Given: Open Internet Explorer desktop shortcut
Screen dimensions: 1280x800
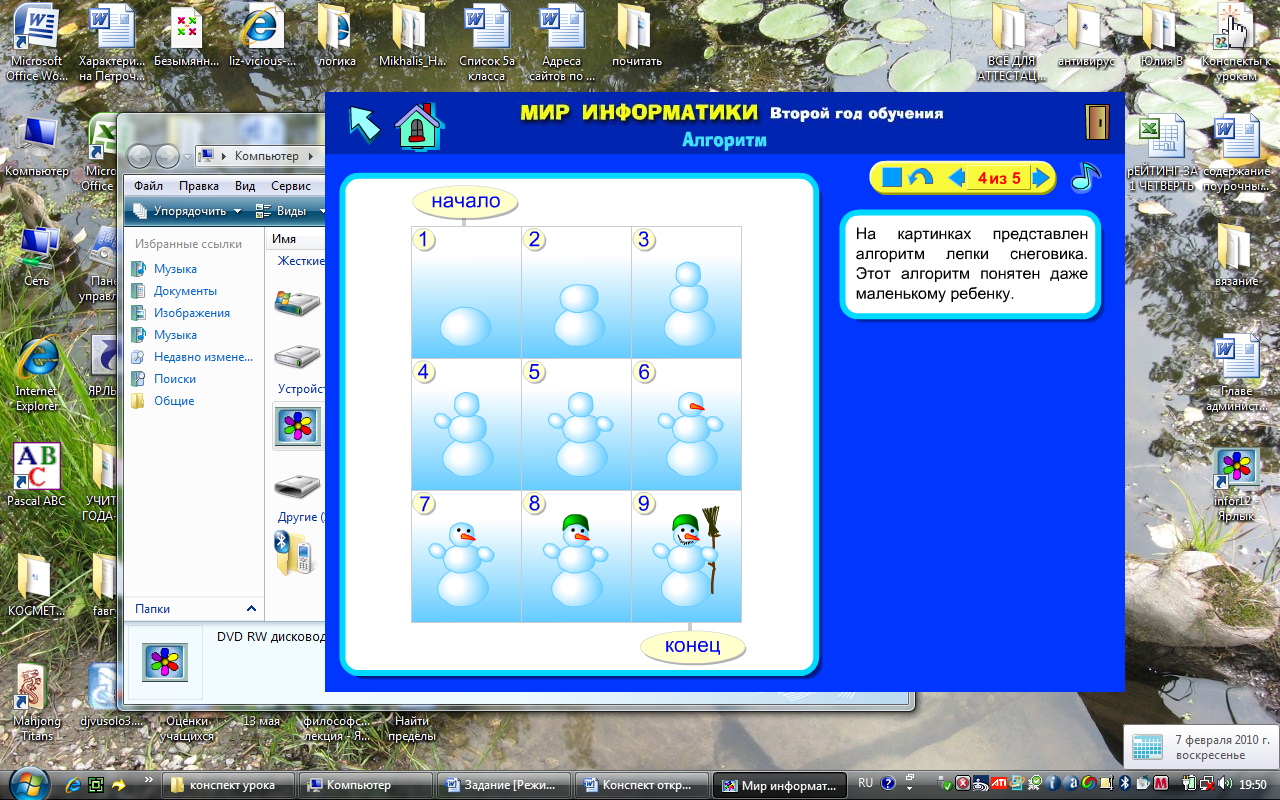Looking at the screenshot, I should (x=37, y=372).
